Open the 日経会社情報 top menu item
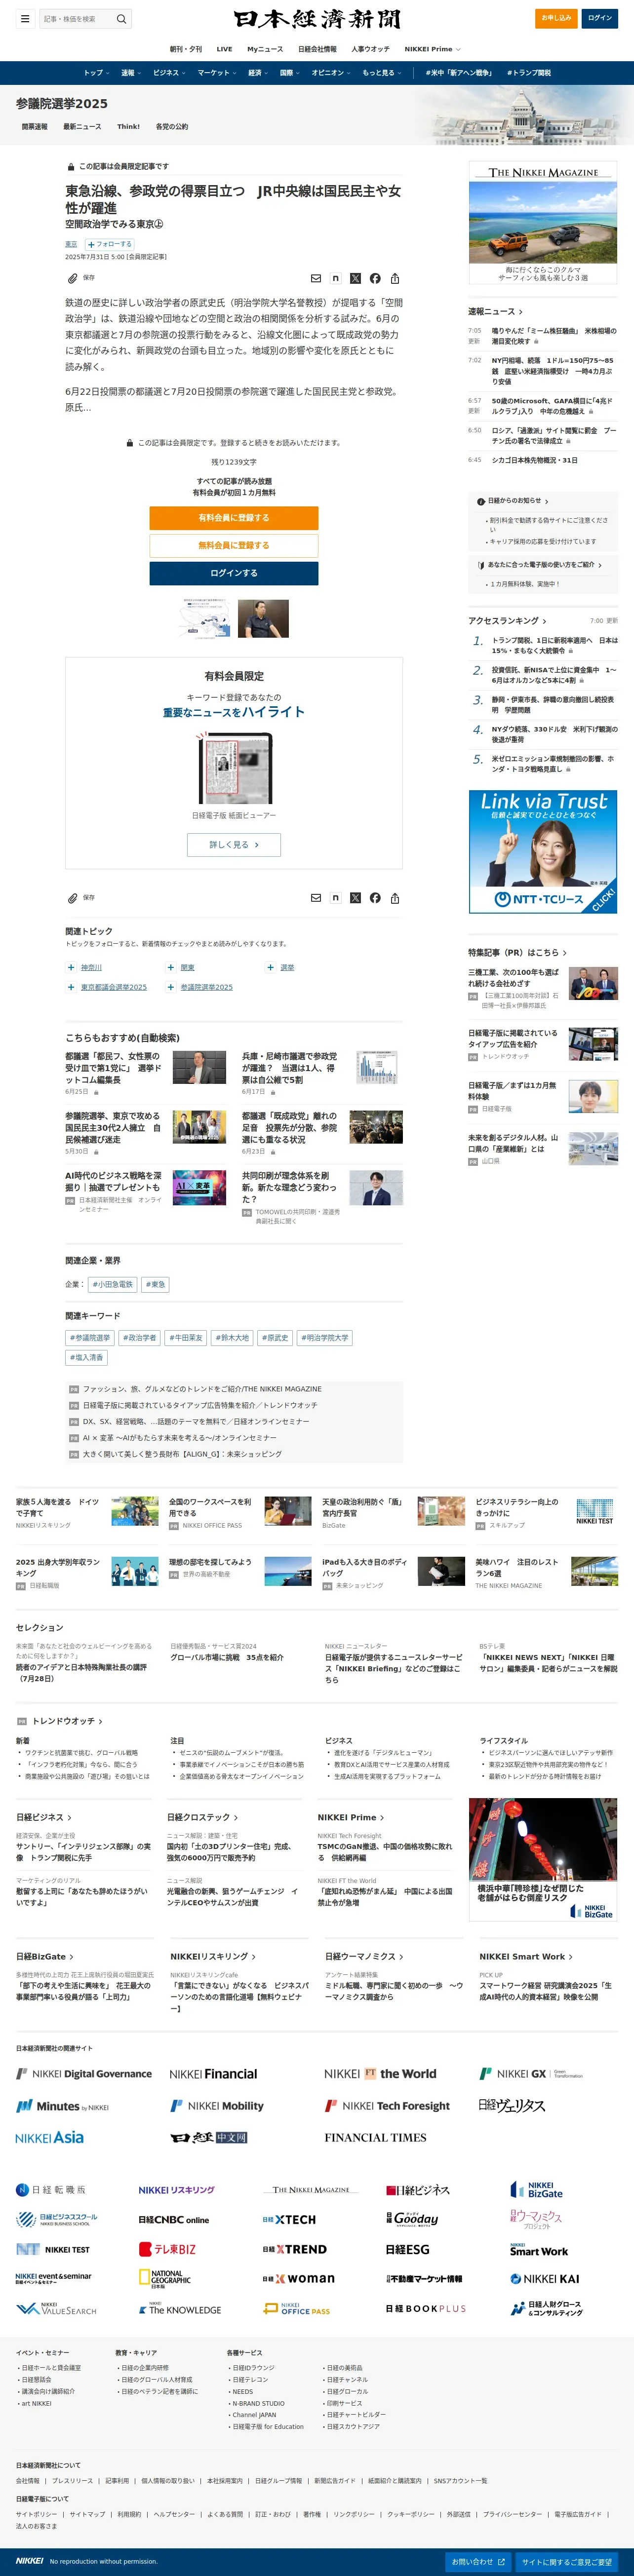This screenshot has width=634, height=2576. click(x=317, y=49)
